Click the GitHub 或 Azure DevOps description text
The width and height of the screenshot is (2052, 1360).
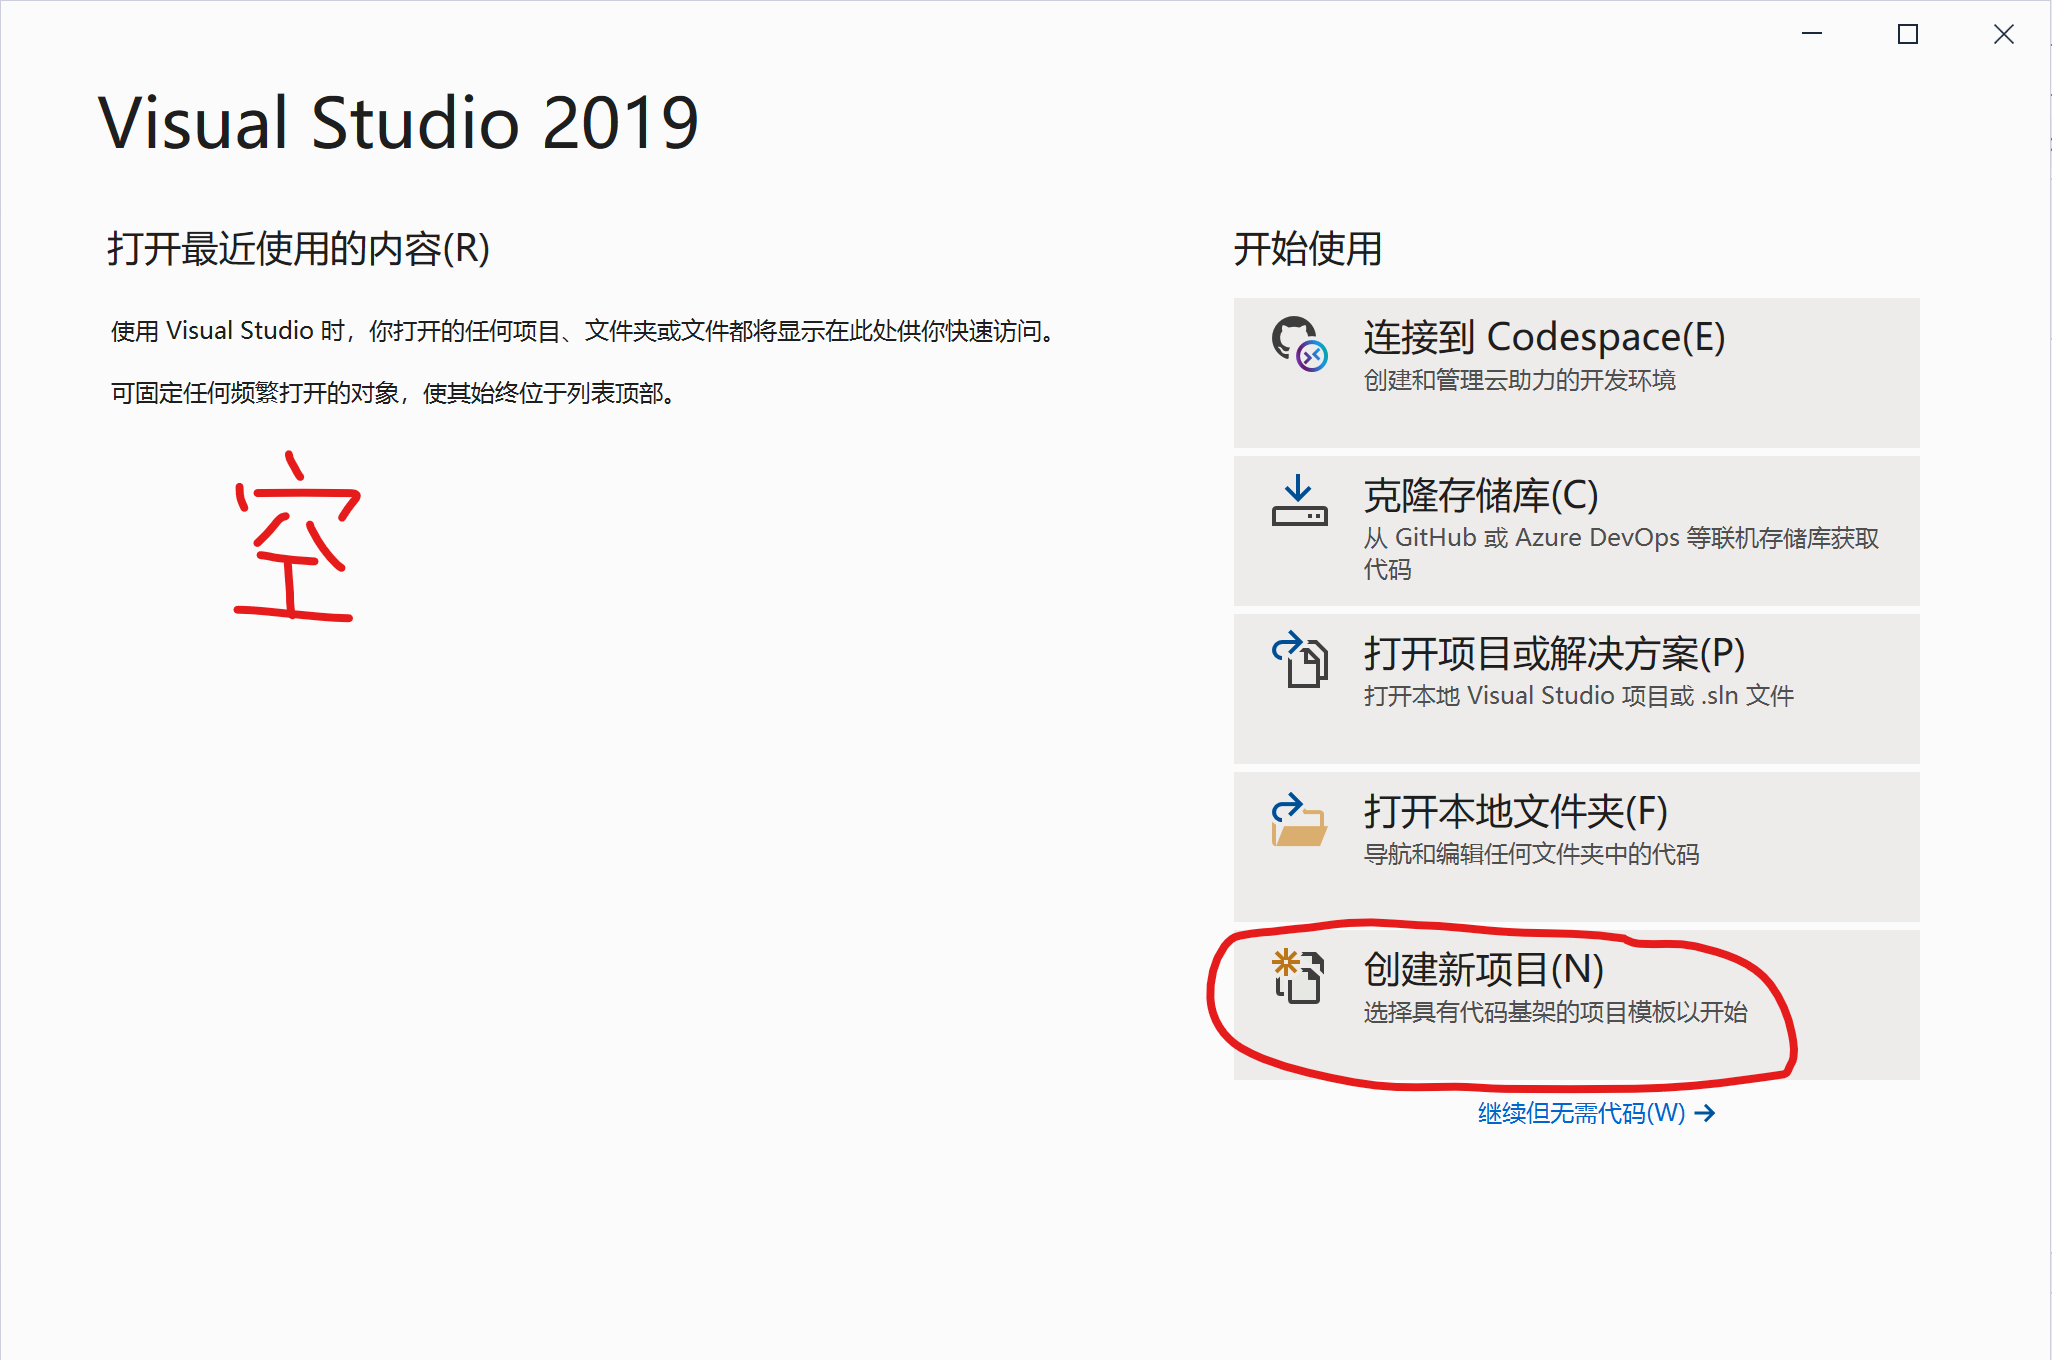[x=1620, y=539]
